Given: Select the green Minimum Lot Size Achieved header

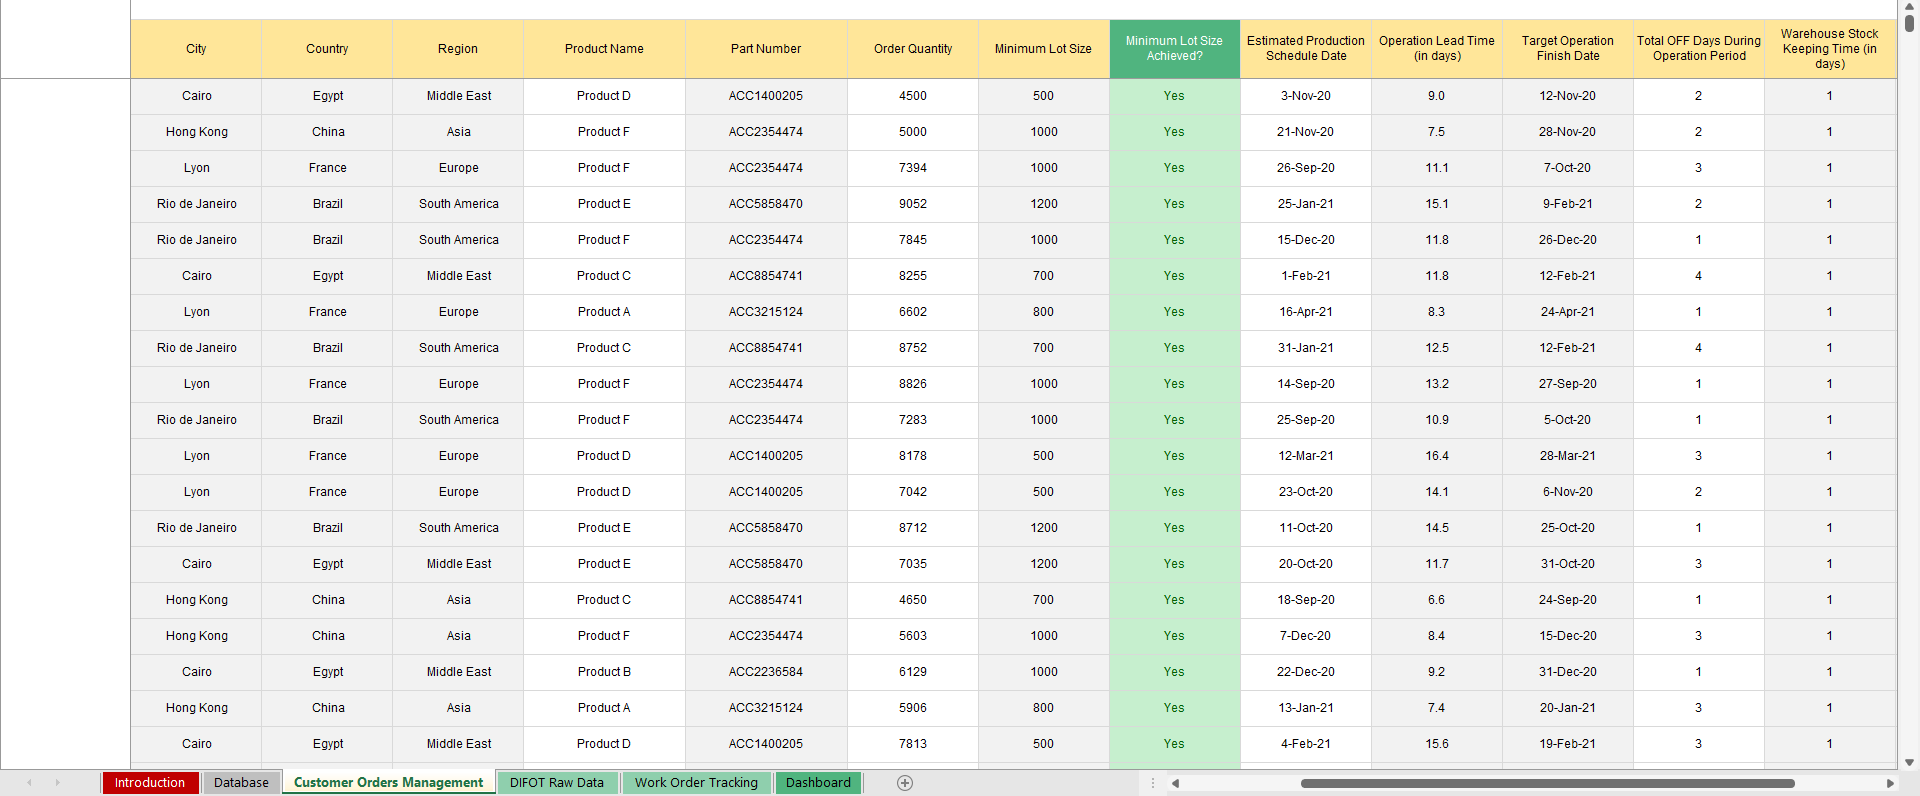Looking at the screenshot, I should coord(1174,49).
